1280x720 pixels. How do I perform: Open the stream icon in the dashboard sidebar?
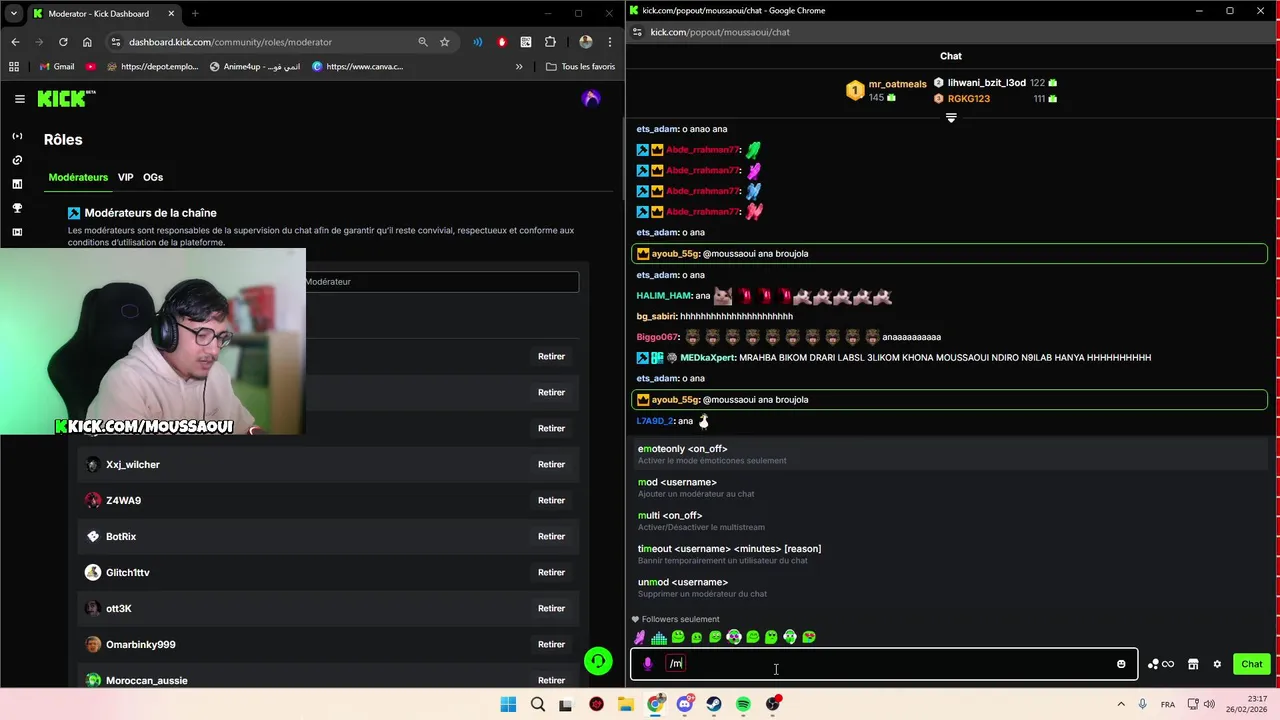(17, 136)
